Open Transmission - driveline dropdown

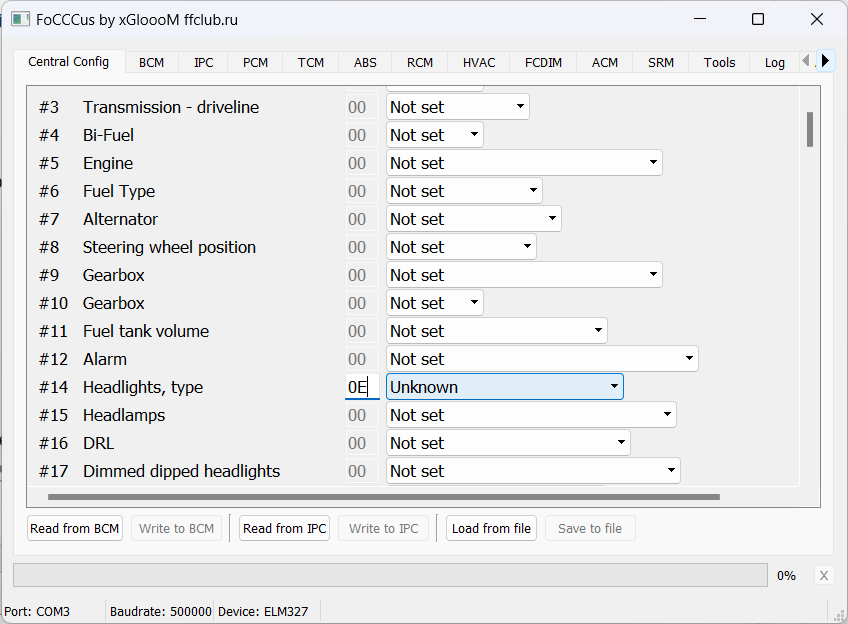[458, 107]
